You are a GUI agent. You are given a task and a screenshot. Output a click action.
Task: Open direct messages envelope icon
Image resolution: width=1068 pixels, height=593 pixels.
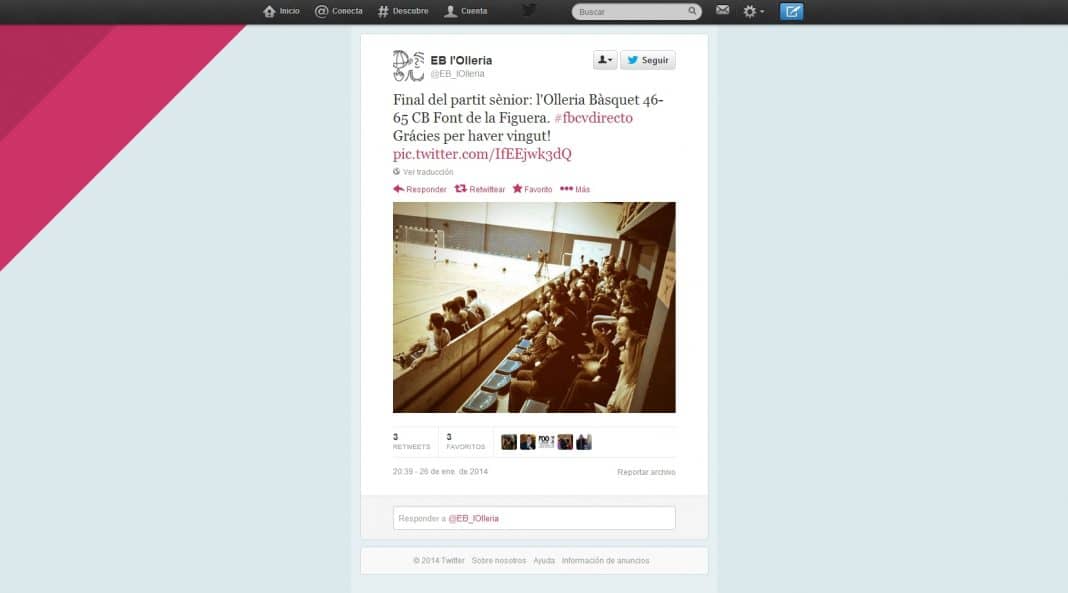(x=723, y=10)
